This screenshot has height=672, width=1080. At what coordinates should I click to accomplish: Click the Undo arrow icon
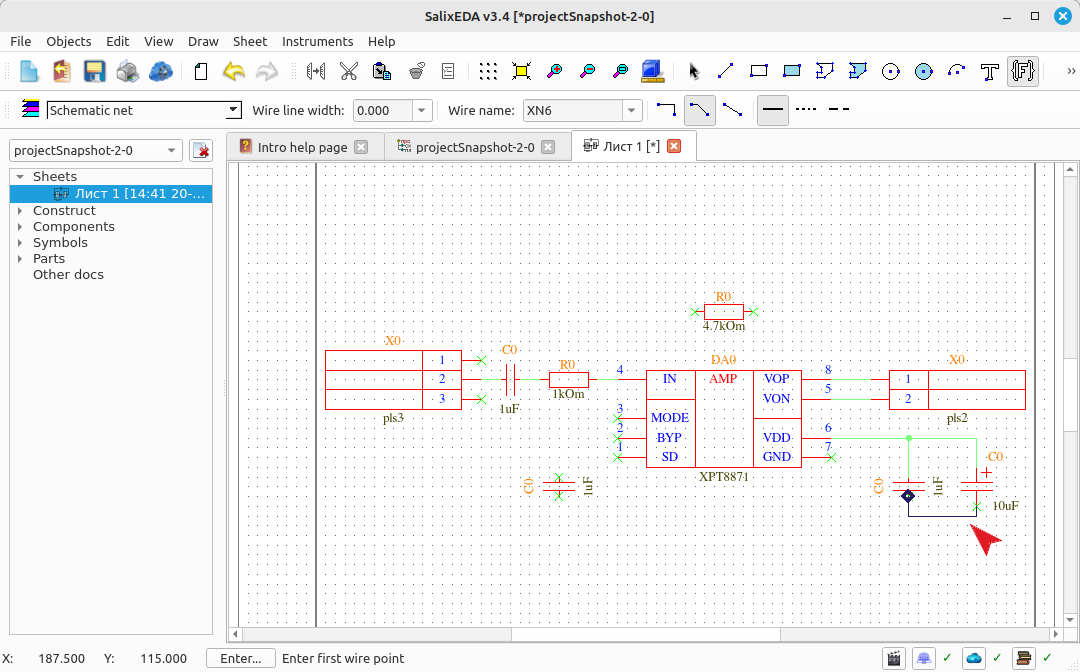tap(234, 71)
